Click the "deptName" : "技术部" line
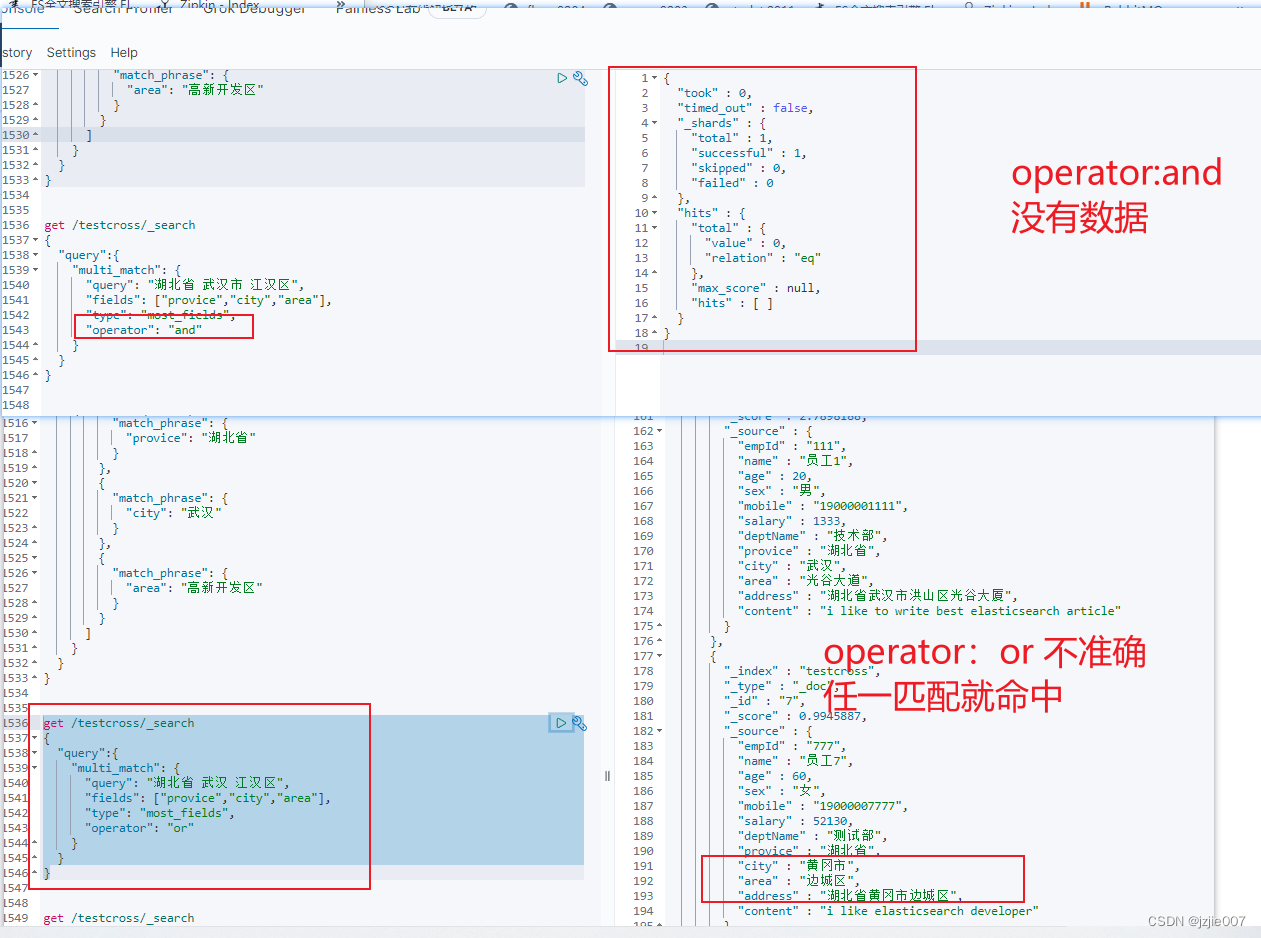The height and width of the screenshot is (938, 1261). 814,536
